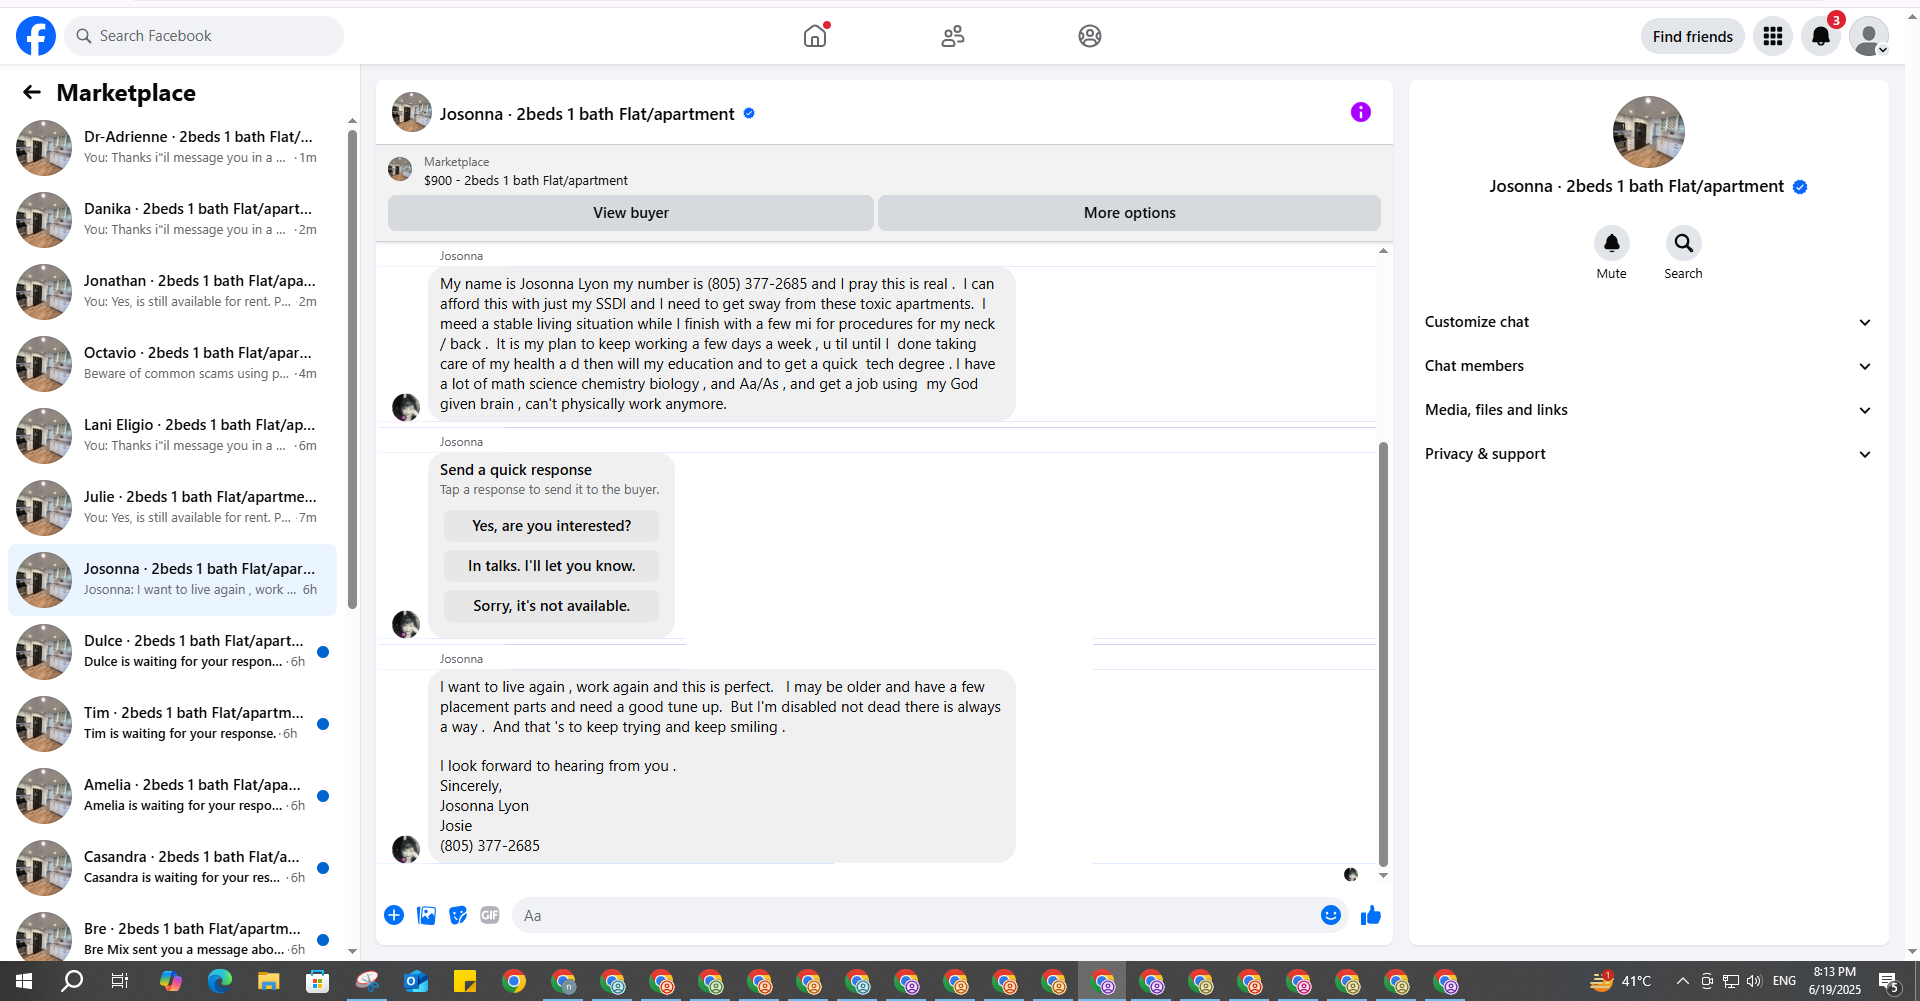
Task: Open the Tim conversation
Action: click(172, 724)
